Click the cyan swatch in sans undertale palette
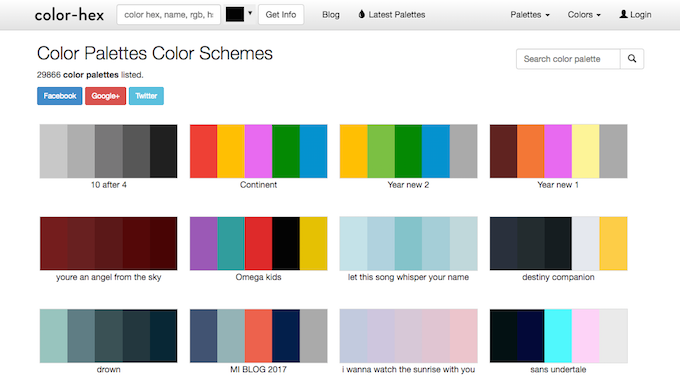The width and height of the screenshot is (680, 387). pyautogui.click(x=558, y=336)
